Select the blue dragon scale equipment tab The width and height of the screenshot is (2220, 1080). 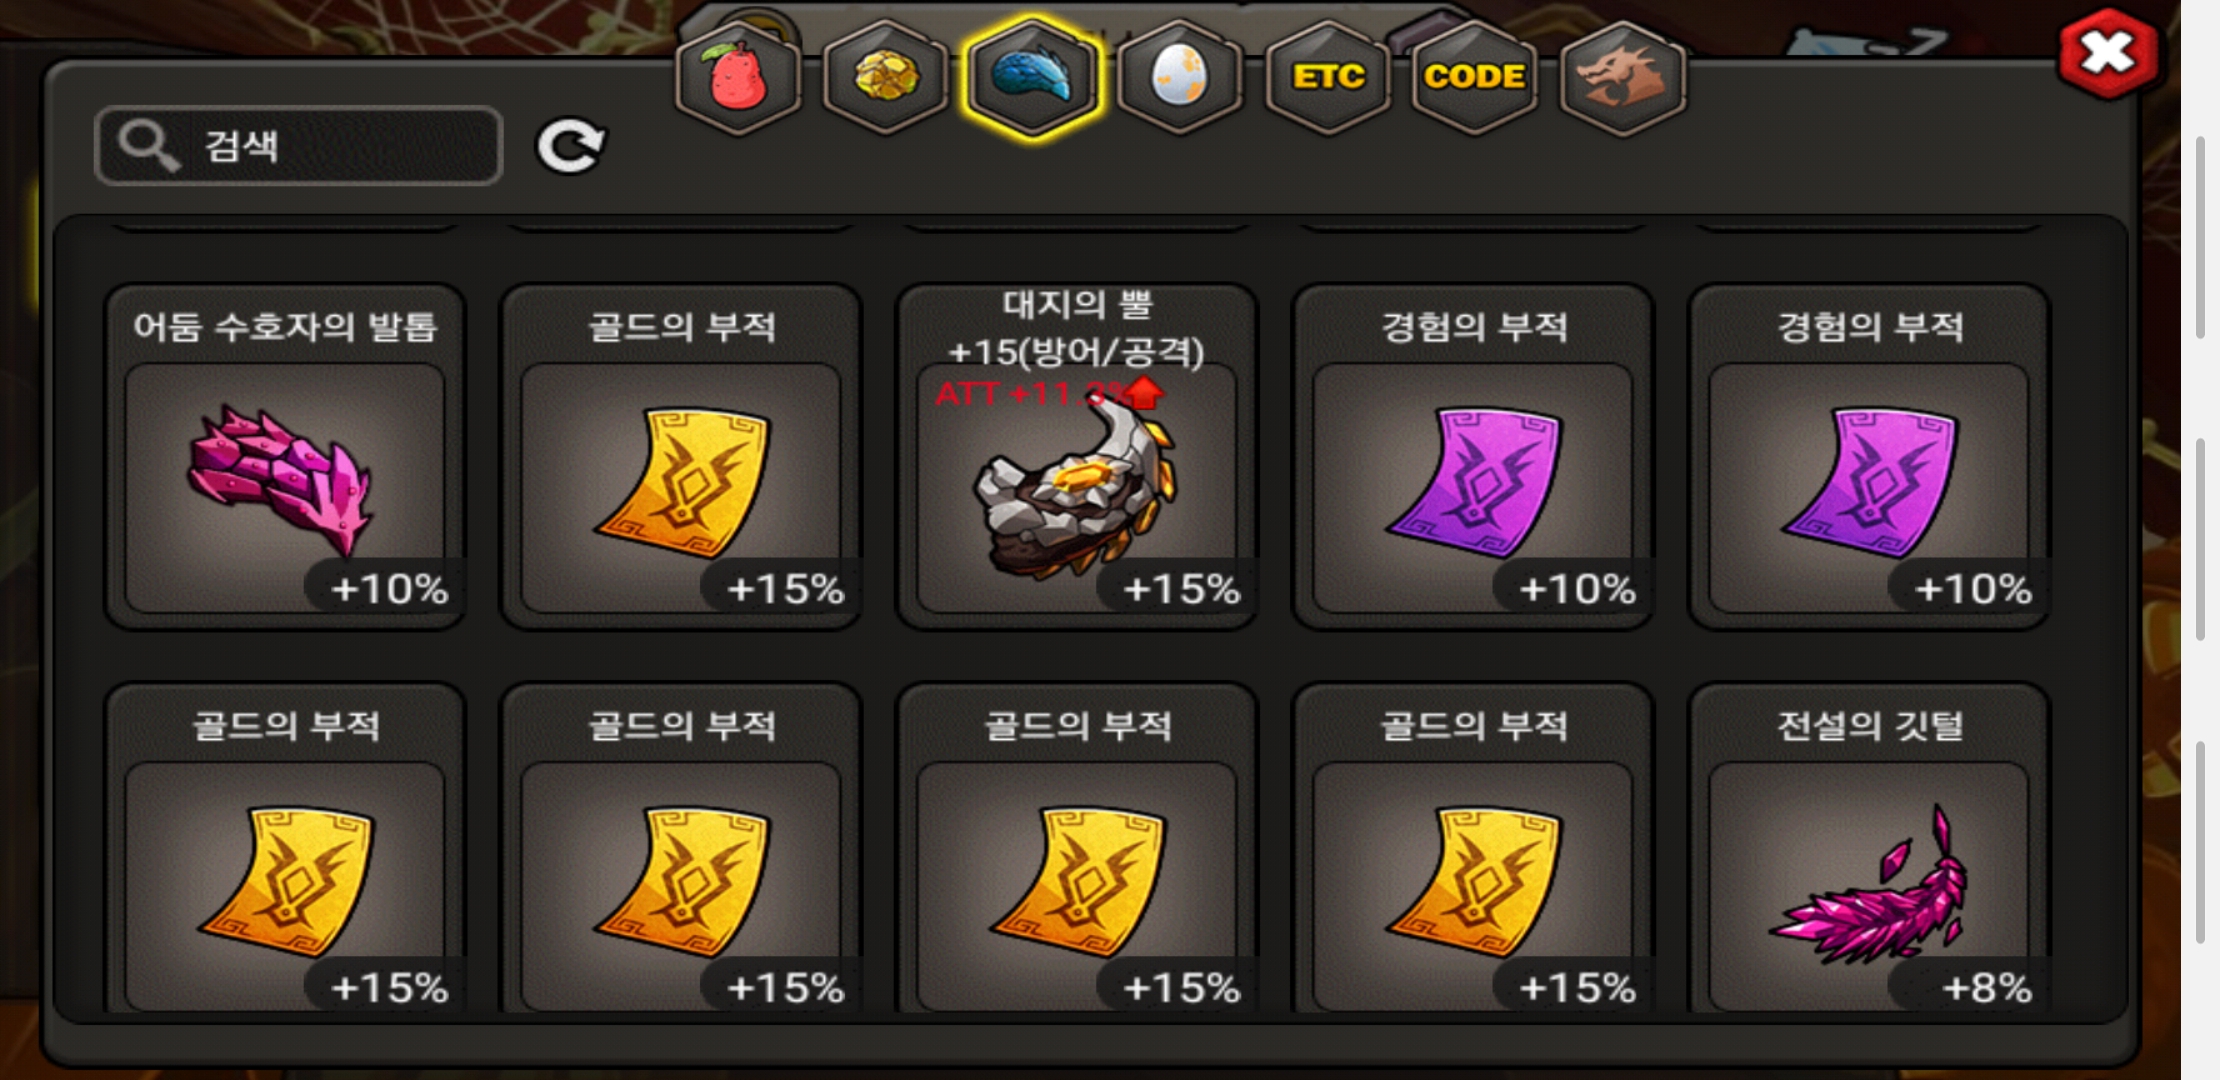1032,77
